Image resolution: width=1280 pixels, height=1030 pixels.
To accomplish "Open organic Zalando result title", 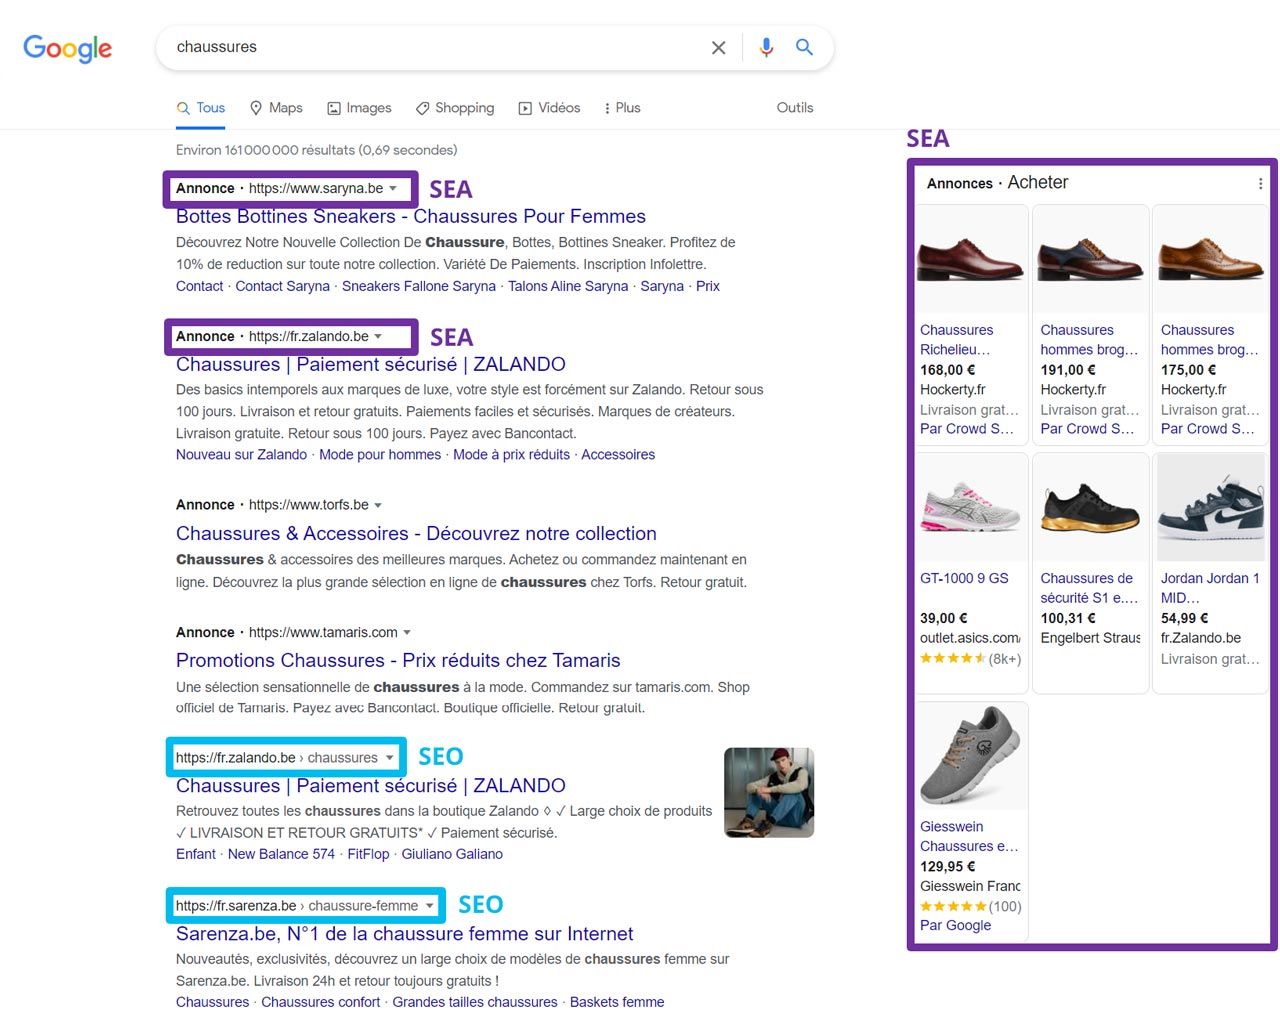I will (x=371, y=785).
